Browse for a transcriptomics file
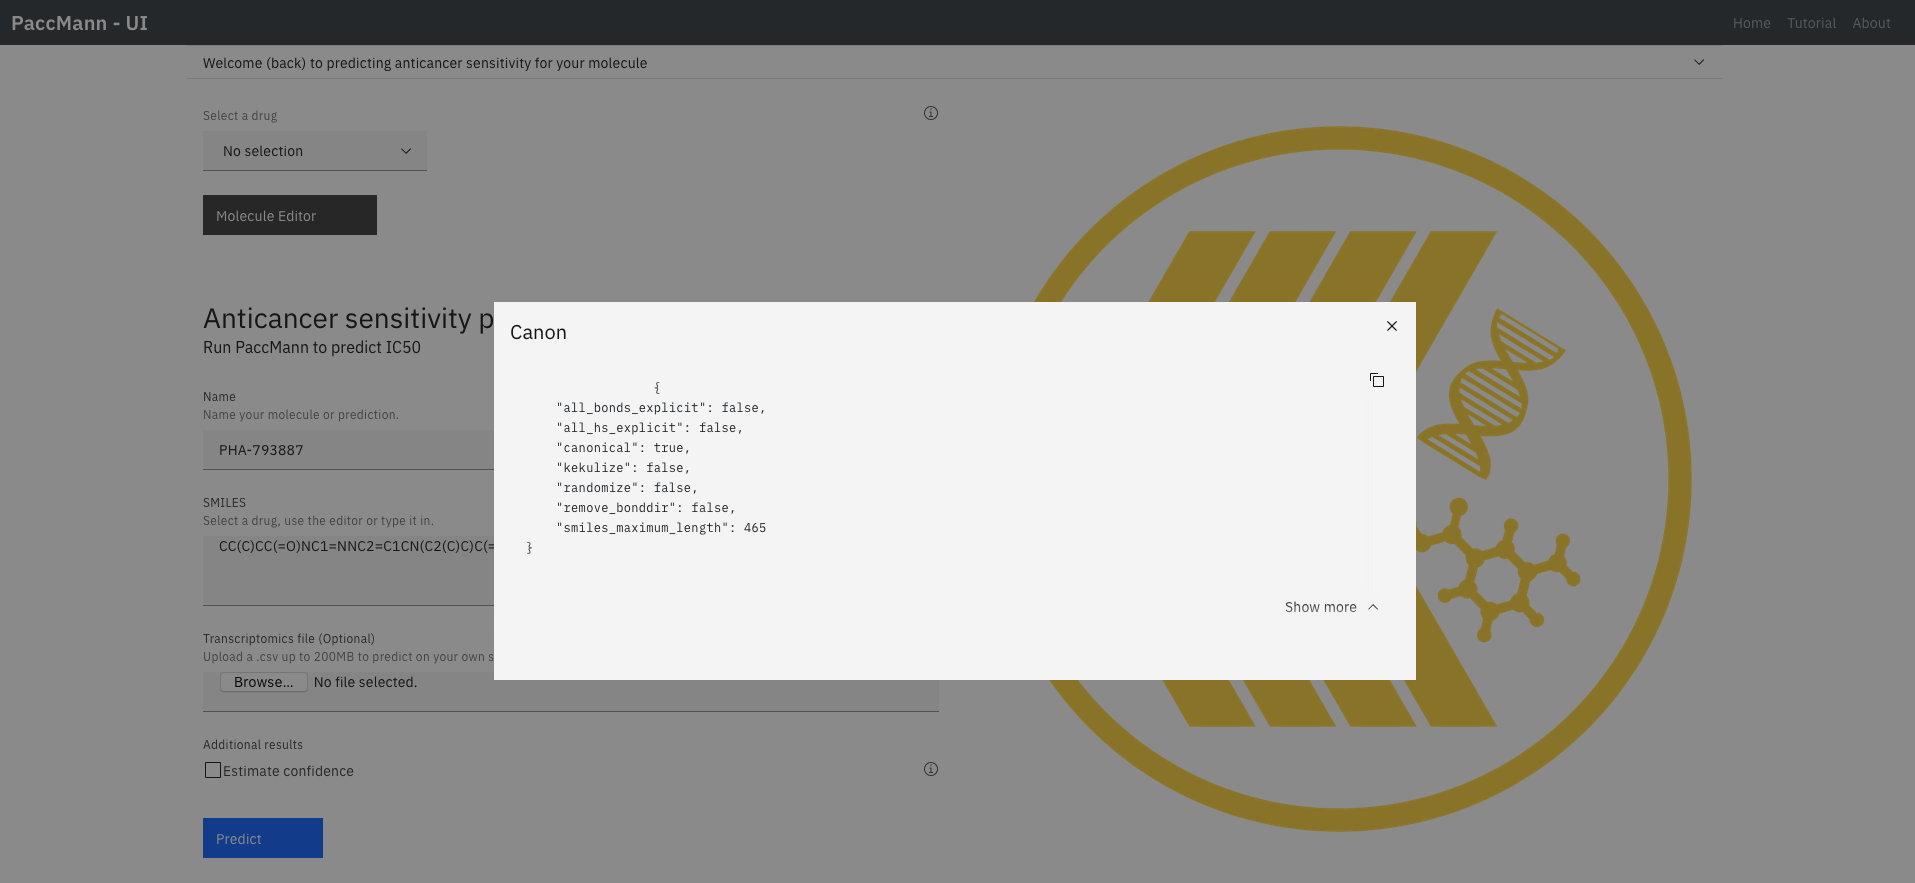The width and height of the screenshot is (1915, 883). [x=264, y=682]
